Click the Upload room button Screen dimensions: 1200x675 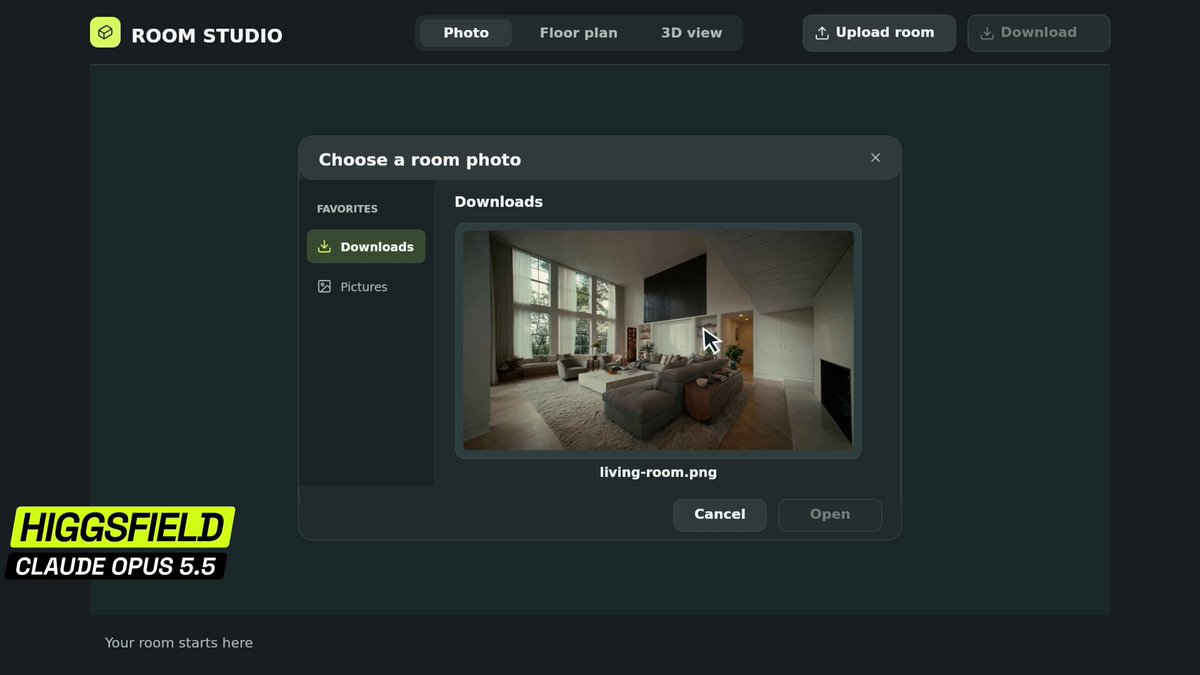click(879, 33)
